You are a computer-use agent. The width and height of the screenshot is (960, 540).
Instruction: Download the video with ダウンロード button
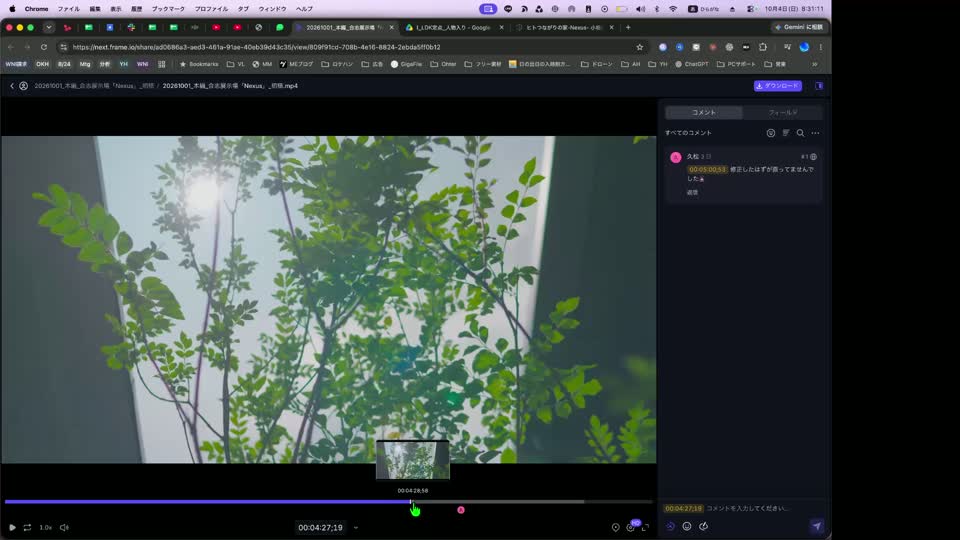click(778, 86)
